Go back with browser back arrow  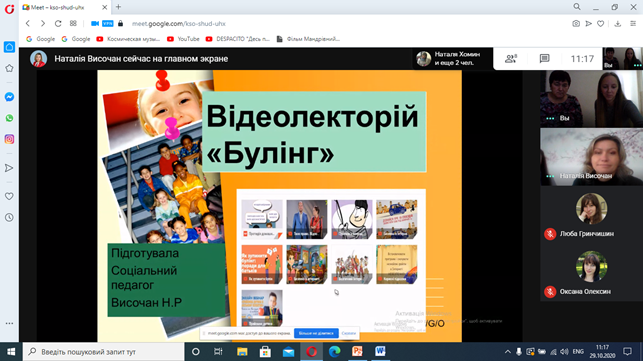(x=28, y=23)
